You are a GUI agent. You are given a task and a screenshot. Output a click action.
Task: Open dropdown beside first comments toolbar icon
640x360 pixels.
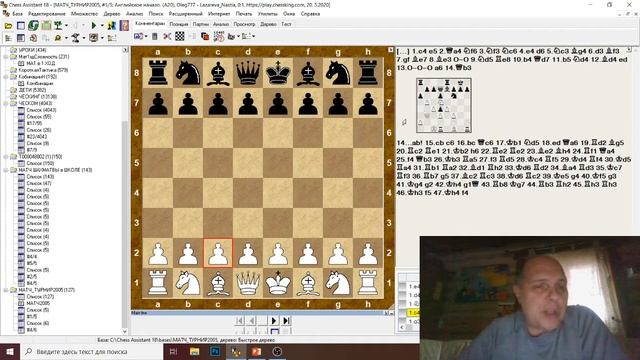point(146,37)
